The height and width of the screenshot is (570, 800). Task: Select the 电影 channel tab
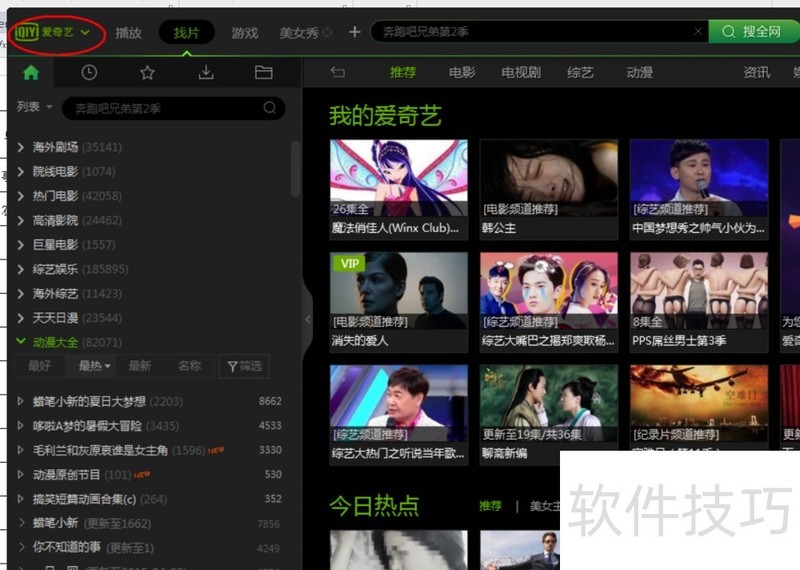point(462,72)
